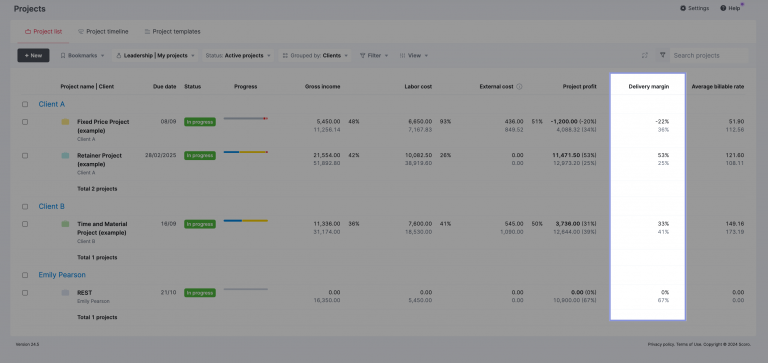Open the Bookmarks dropdown

[x=82, y=55]
